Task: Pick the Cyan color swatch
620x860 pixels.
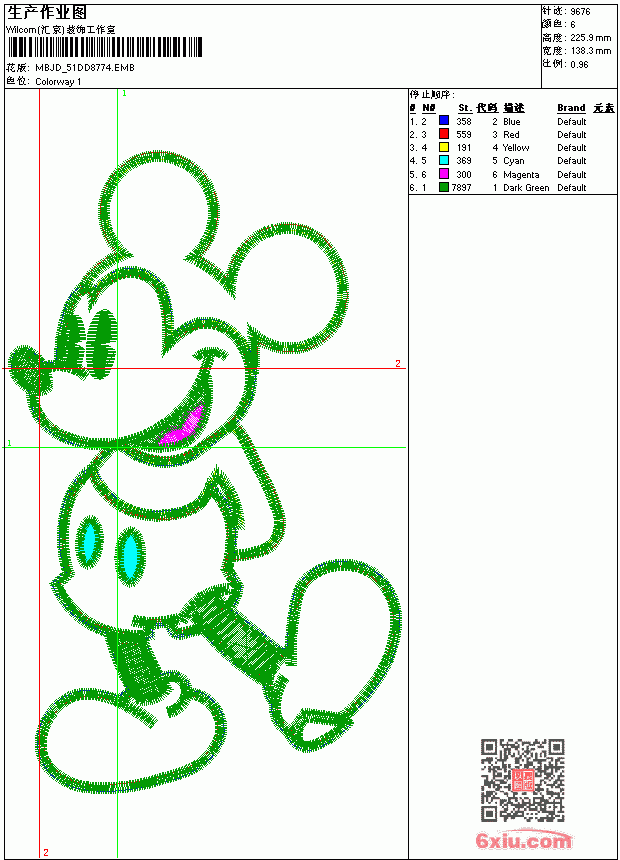Action: click(x=444, y=160)
